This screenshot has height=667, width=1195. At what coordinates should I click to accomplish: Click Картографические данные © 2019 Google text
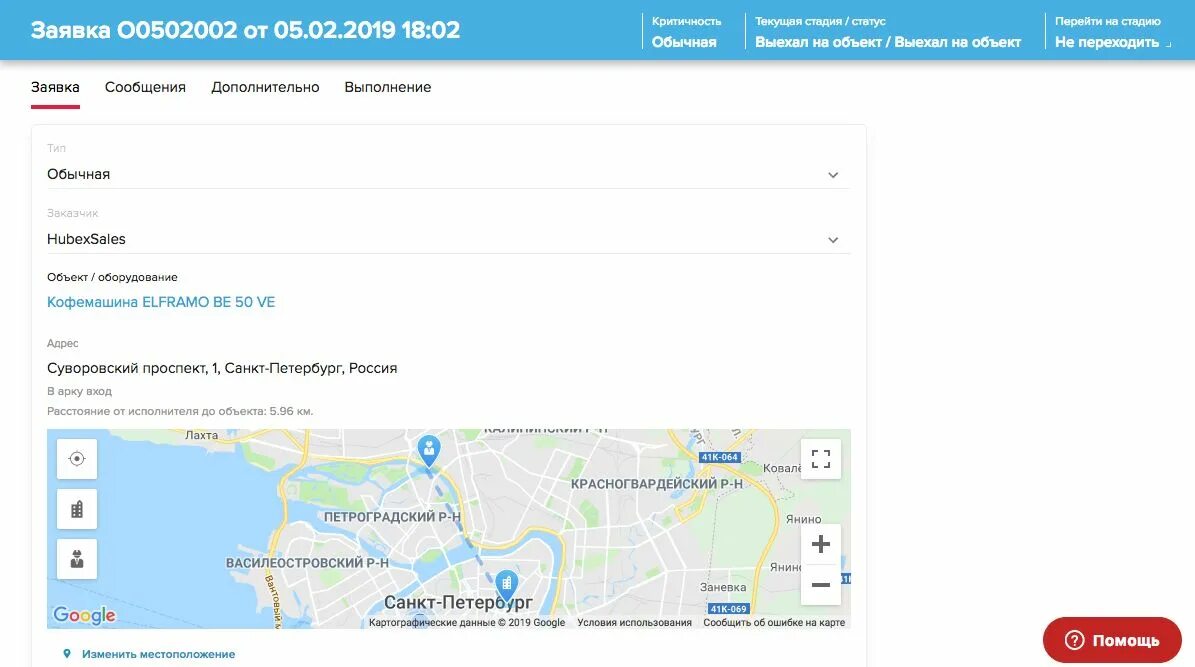pyautogui.click(x=466, y=623)
